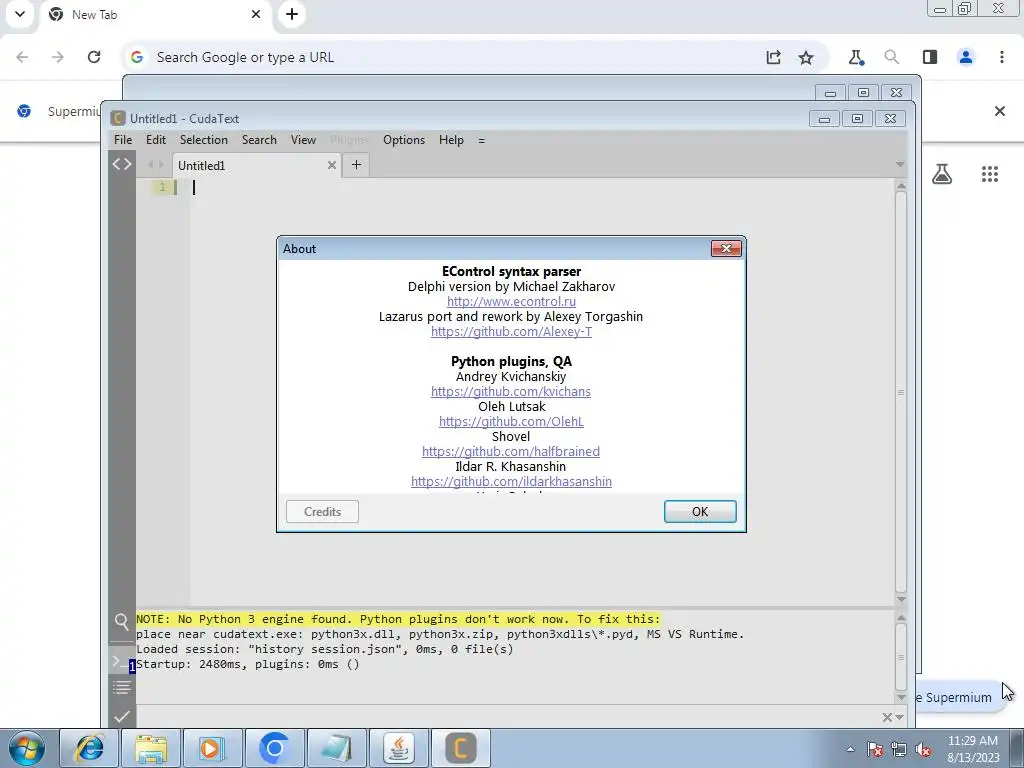1024x768 pixels.
Task: Click the console 'NOTE: No Python 3 engine found' line
Action: pyautogui.click(x=398, y=619)
